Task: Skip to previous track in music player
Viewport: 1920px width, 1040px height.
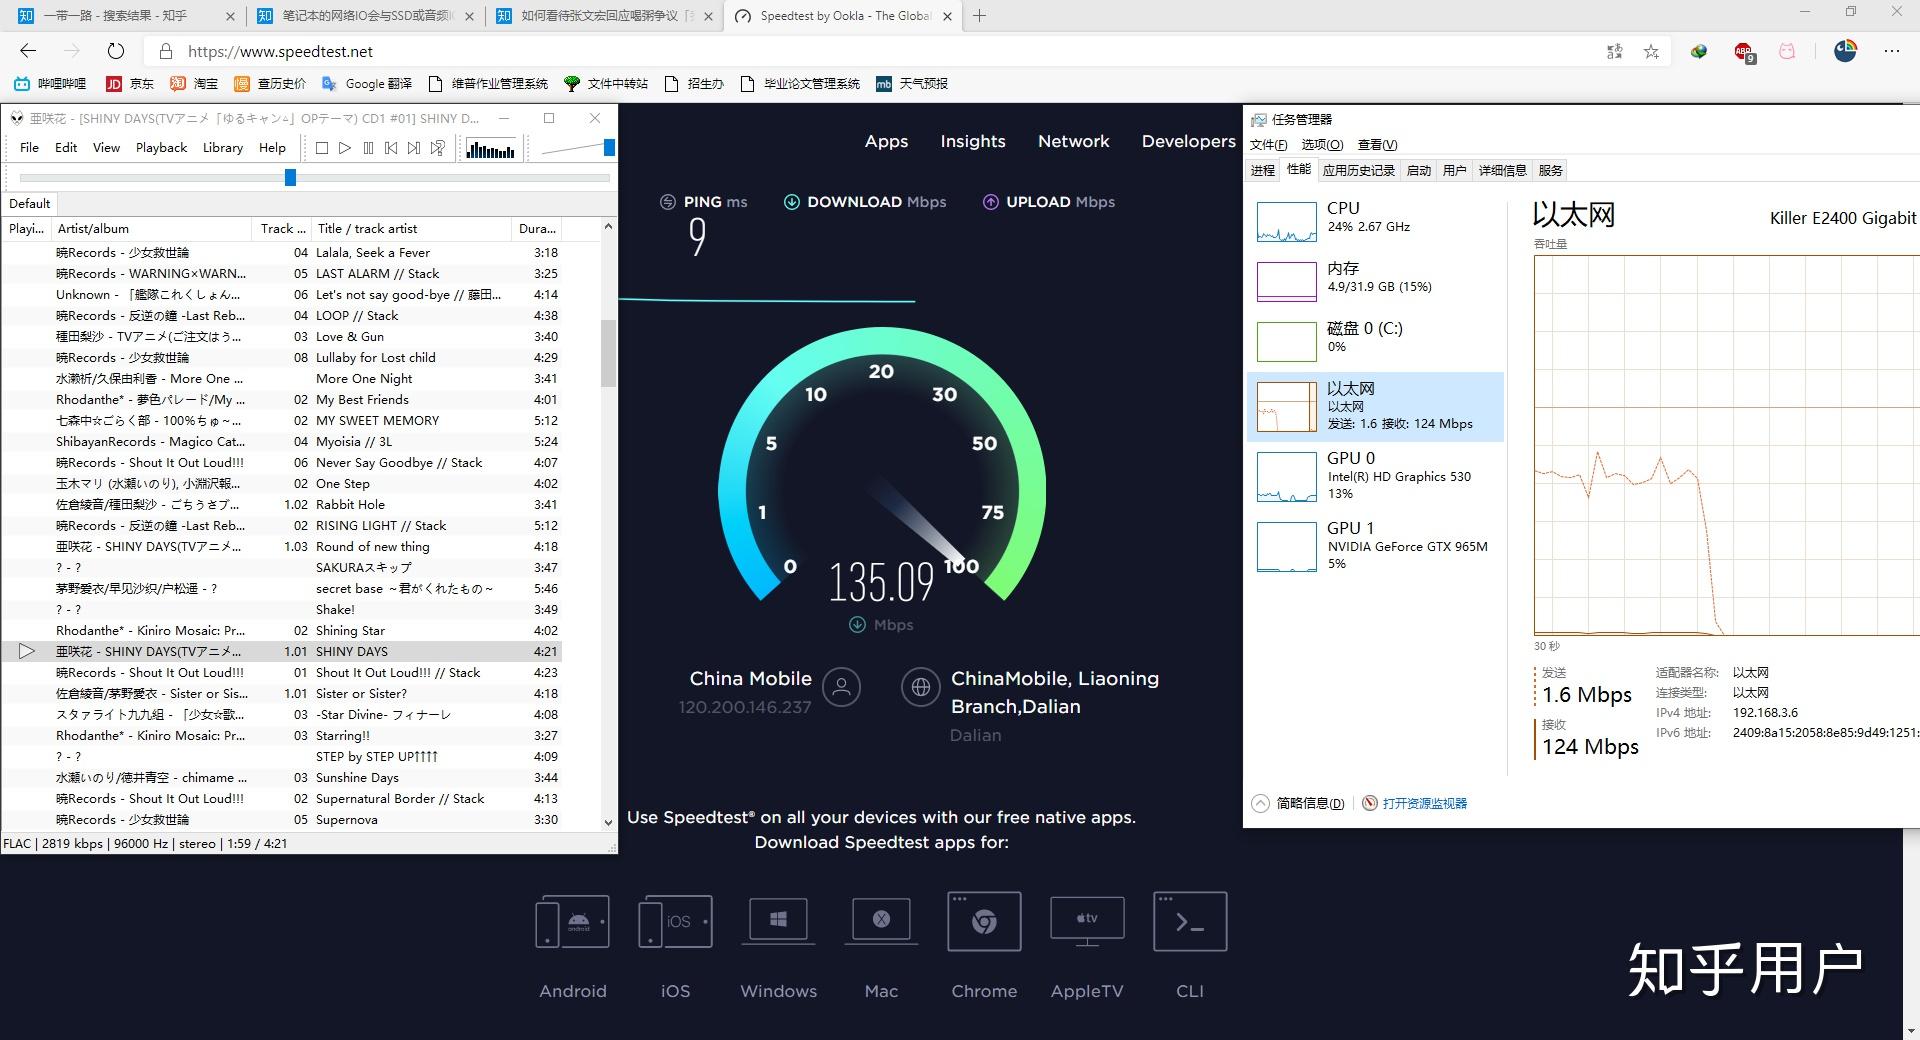Action: point(391,148)
